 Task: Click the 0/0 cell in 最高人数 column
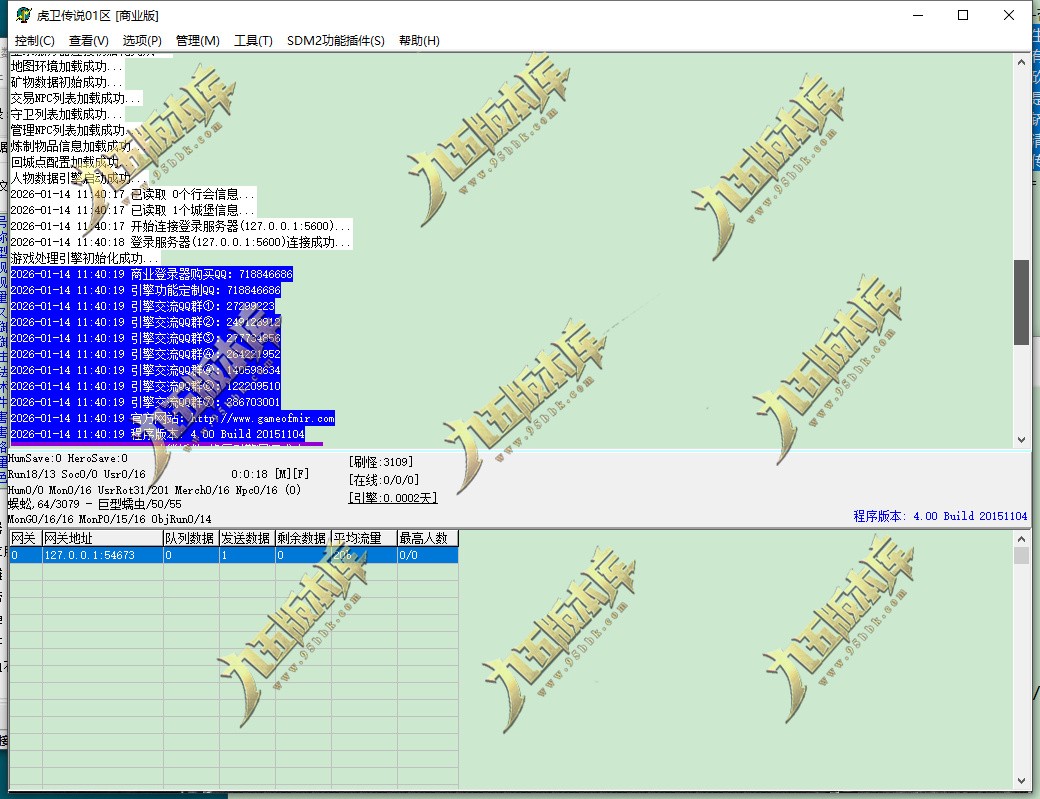pyautogui.click(x=428, y=555)
